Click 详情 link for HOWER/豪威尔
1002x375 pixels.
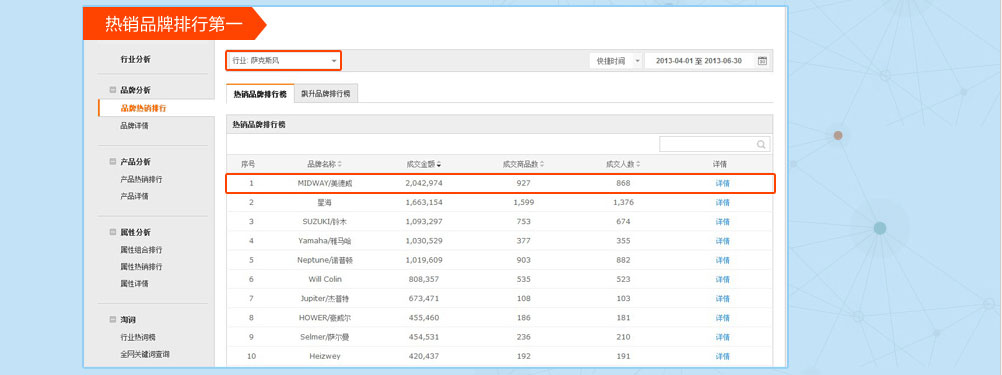coord(722,318)
